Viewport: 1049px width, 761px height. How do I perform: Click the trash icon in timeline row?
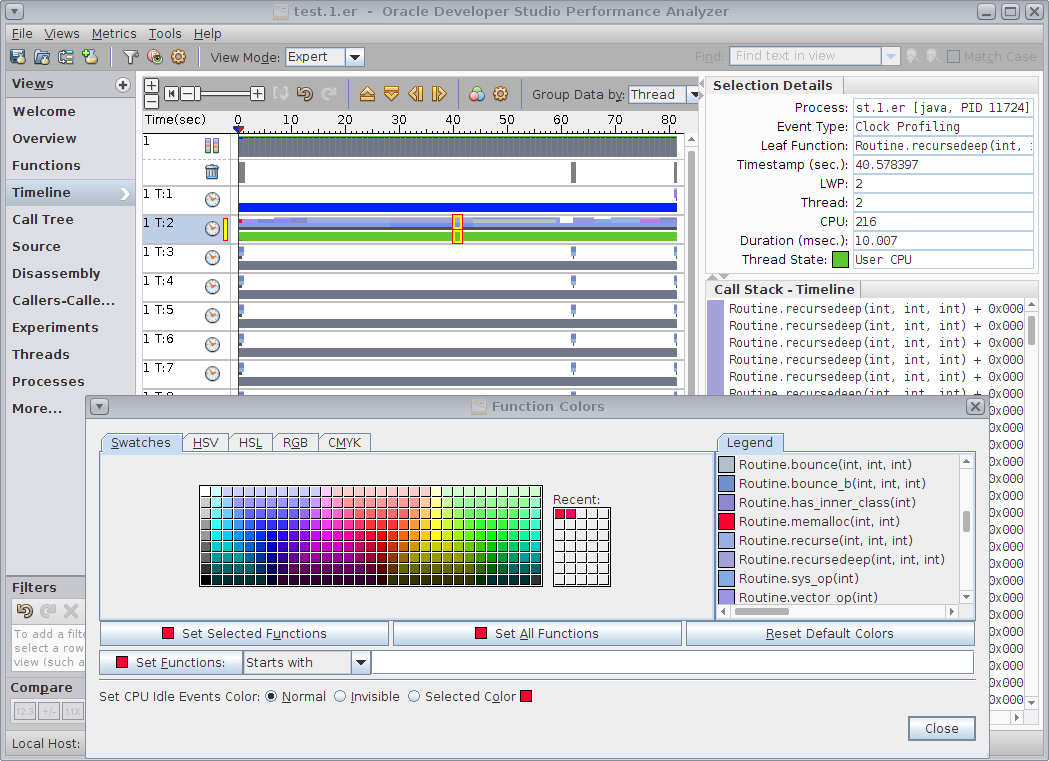click(x=212, y=172)
